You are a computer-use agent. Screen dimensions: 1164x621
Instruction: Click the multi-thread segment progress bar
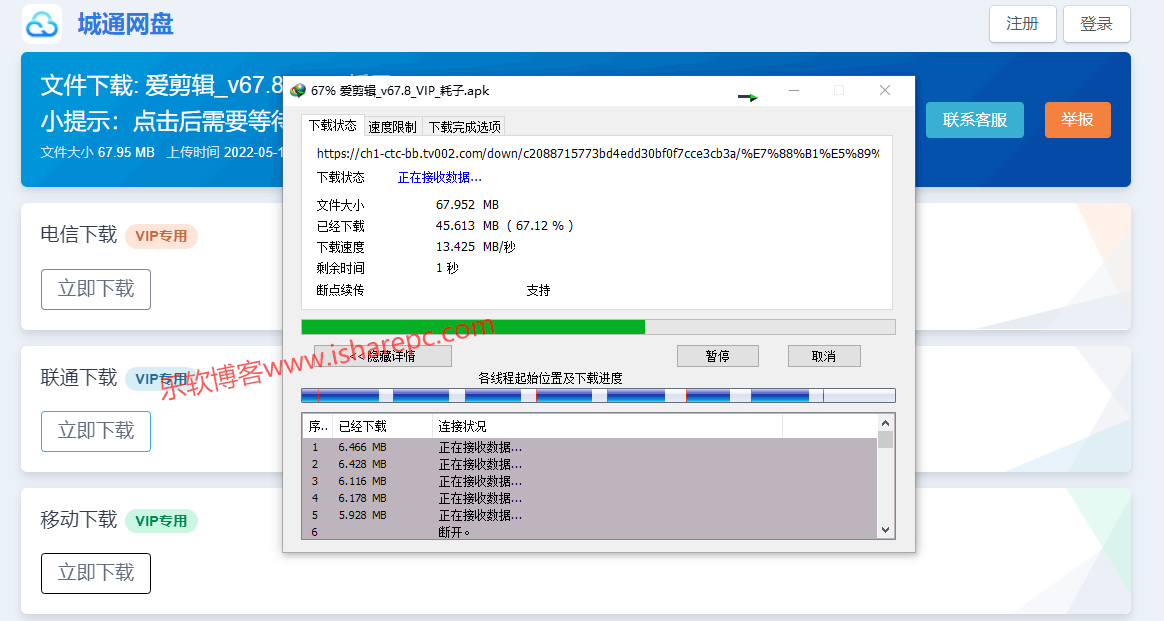point(598,395)
